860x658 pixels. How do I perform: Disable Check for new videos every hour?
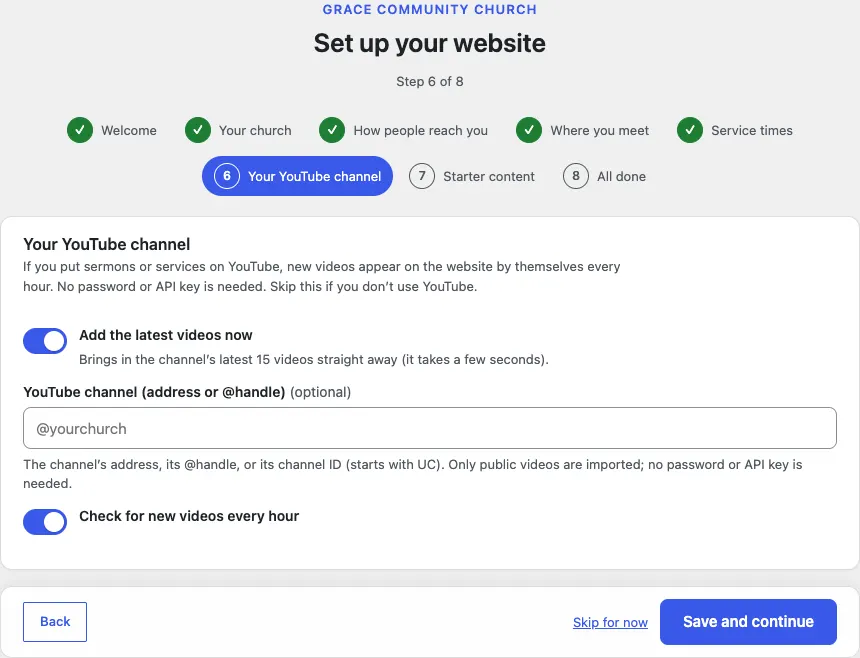pos(45,521)
